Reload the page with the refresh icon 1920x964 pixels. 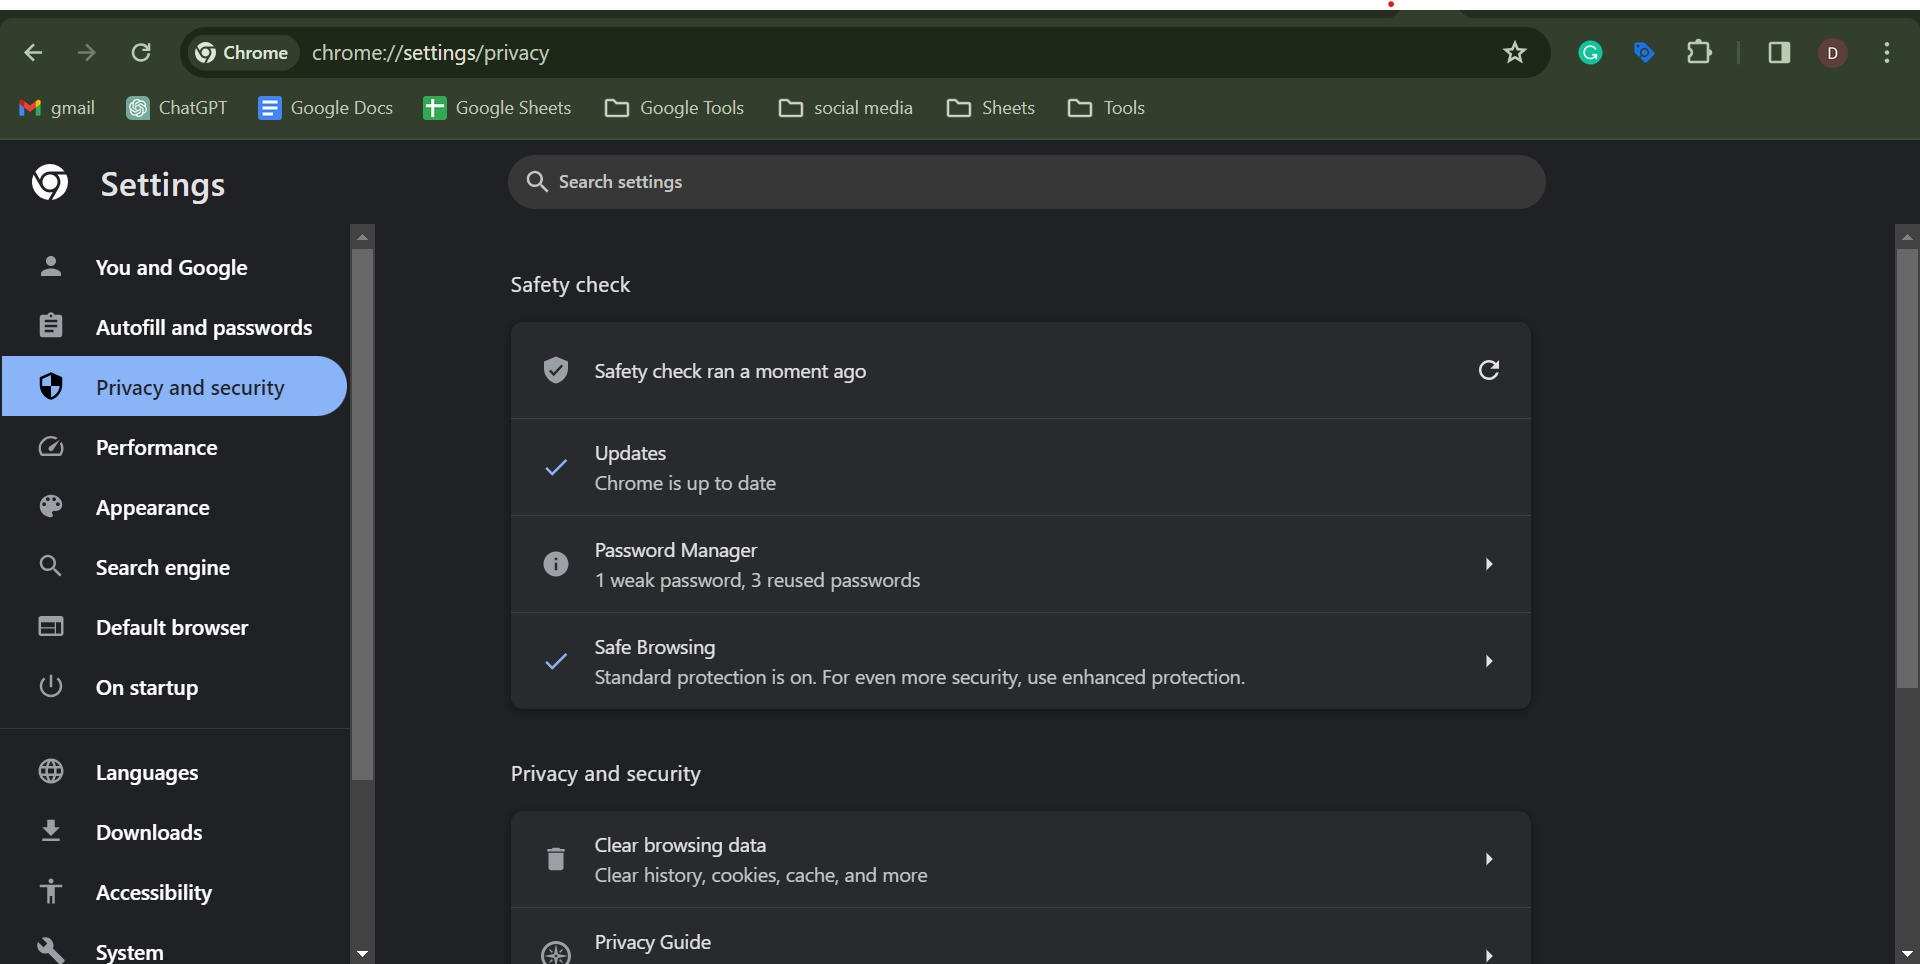(141, 52)
